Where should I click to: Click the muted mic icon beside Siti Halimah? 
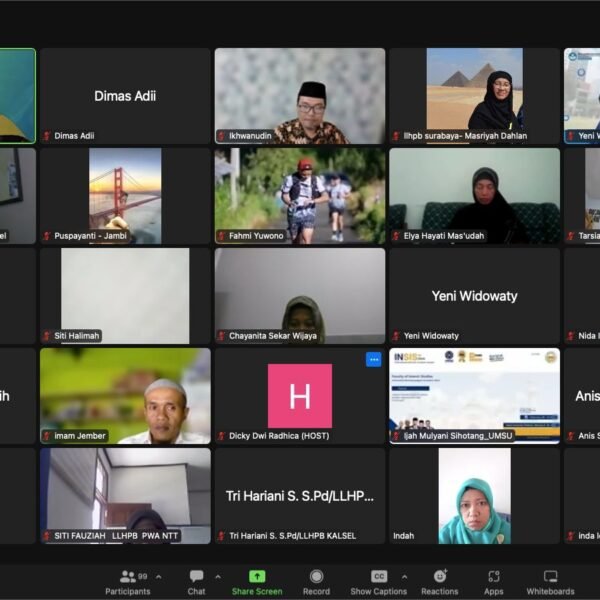point(47,336)
